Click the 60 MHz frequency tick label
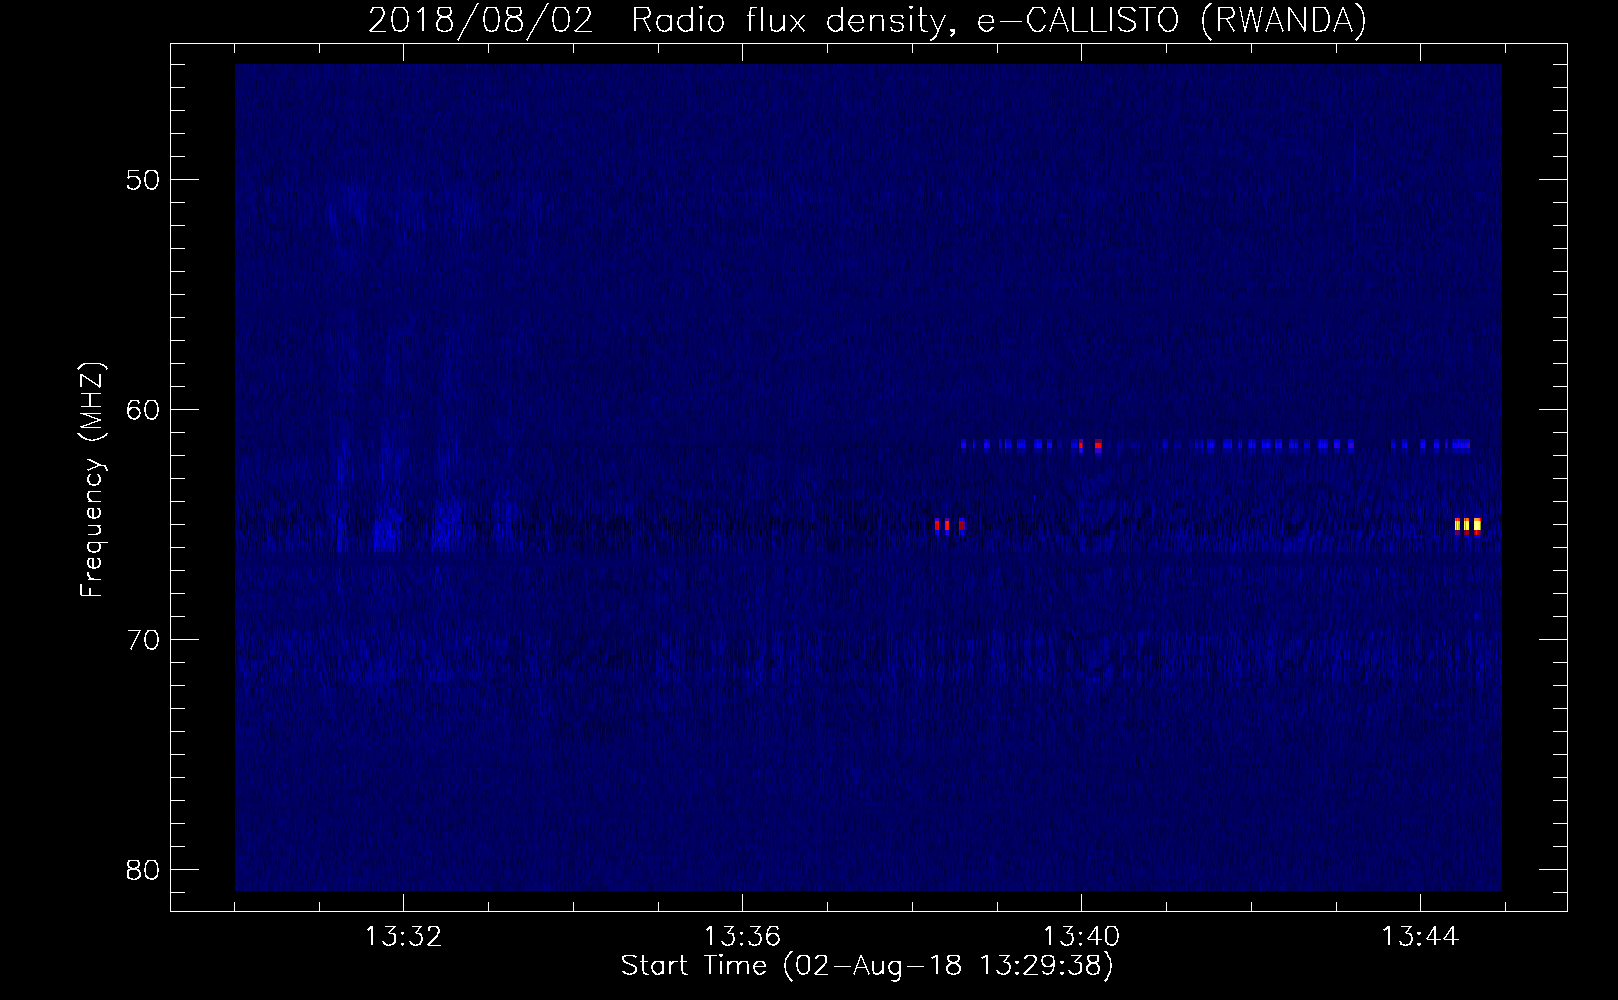Image resolution: width=1618 pixels, height=1000 pixels. pyautogui.click(x=143, y=410)
